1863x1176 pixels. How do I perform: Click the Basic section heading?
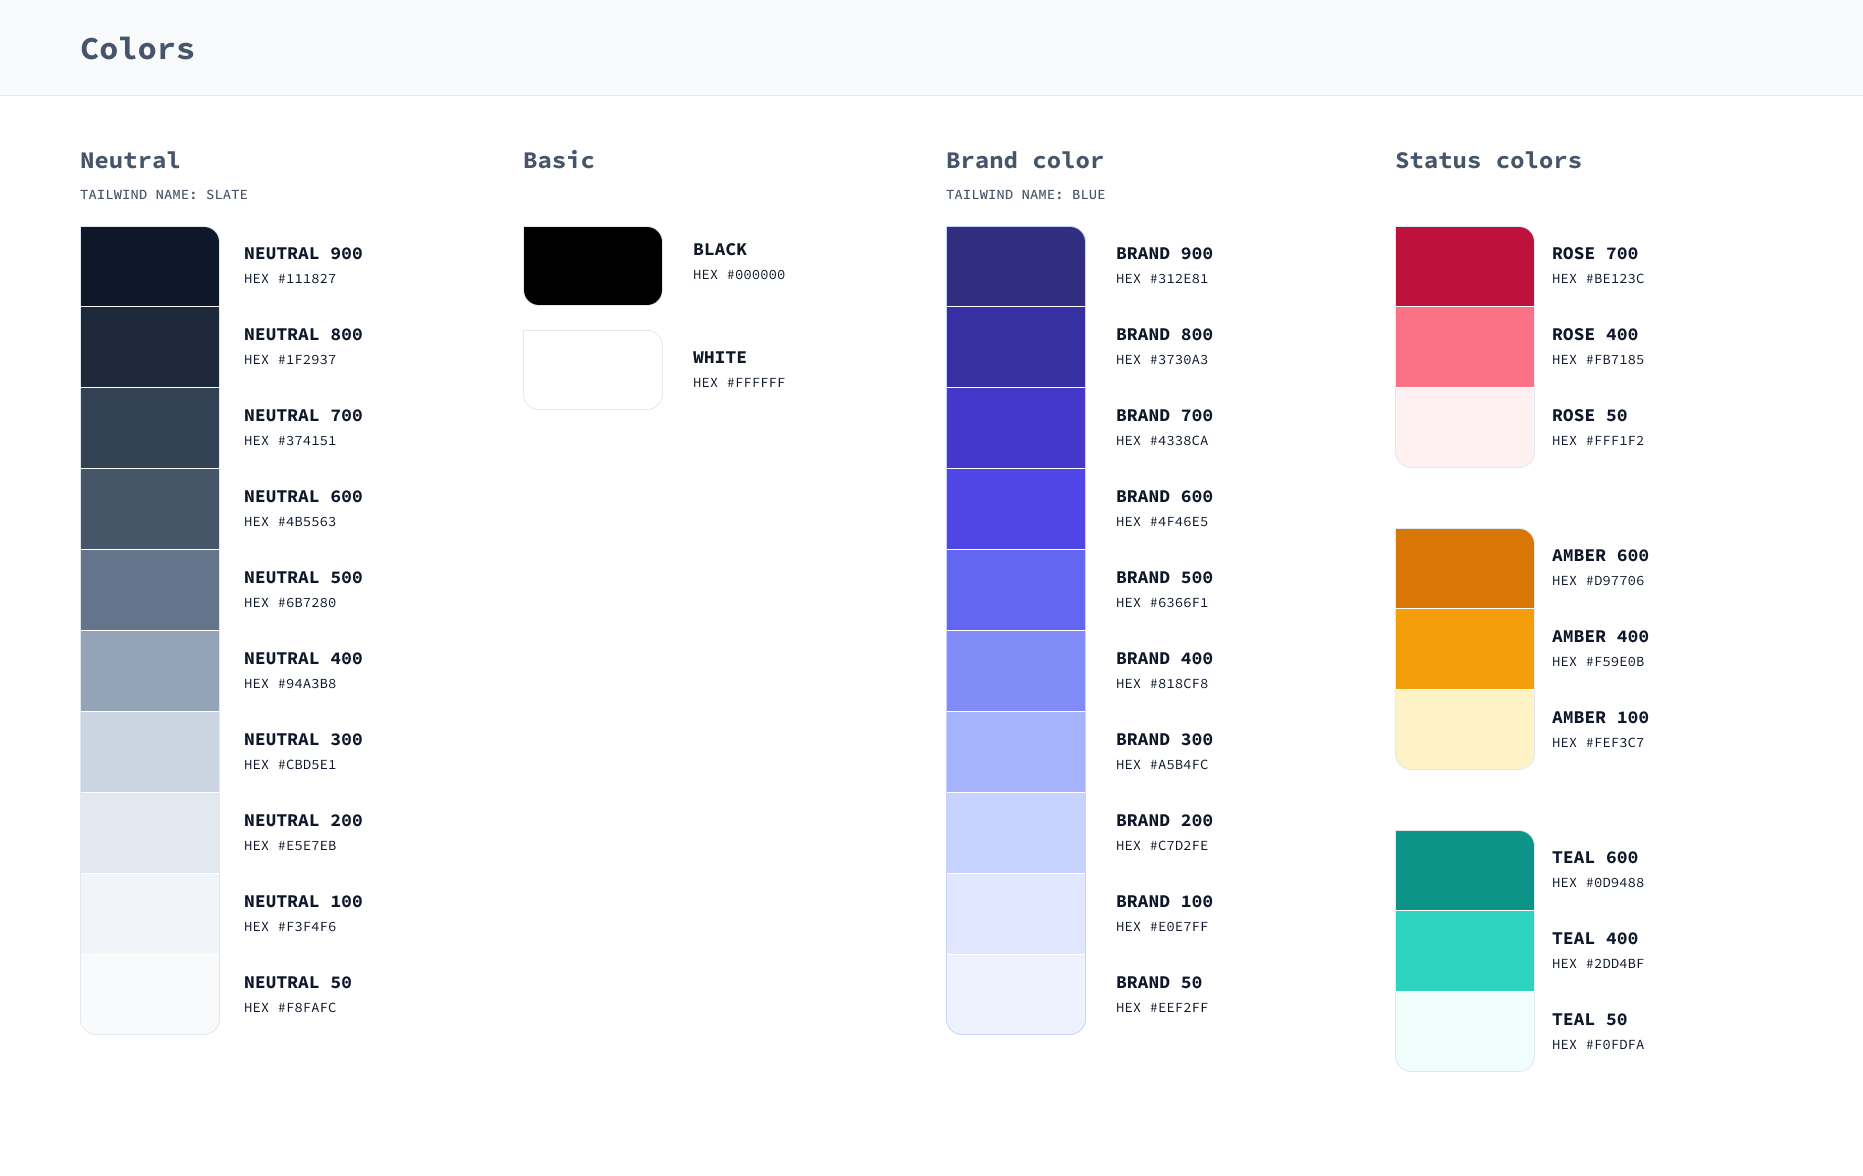[559, 160]
